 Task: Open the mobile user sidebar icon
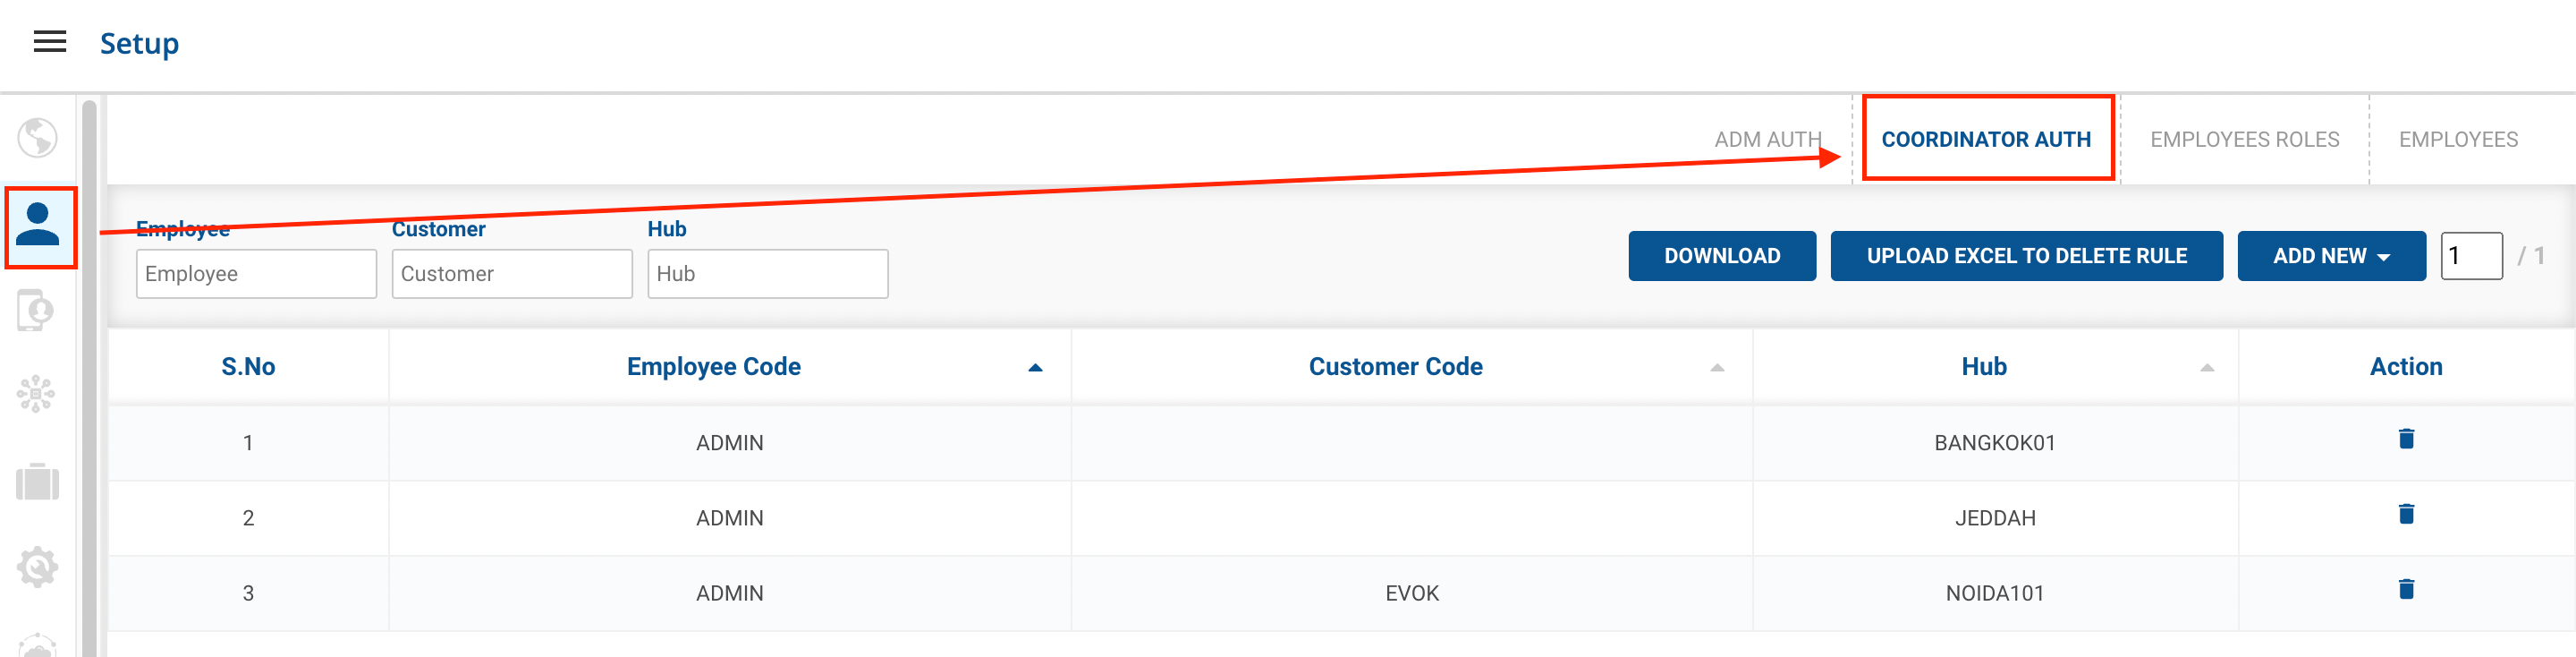point(36,310)
